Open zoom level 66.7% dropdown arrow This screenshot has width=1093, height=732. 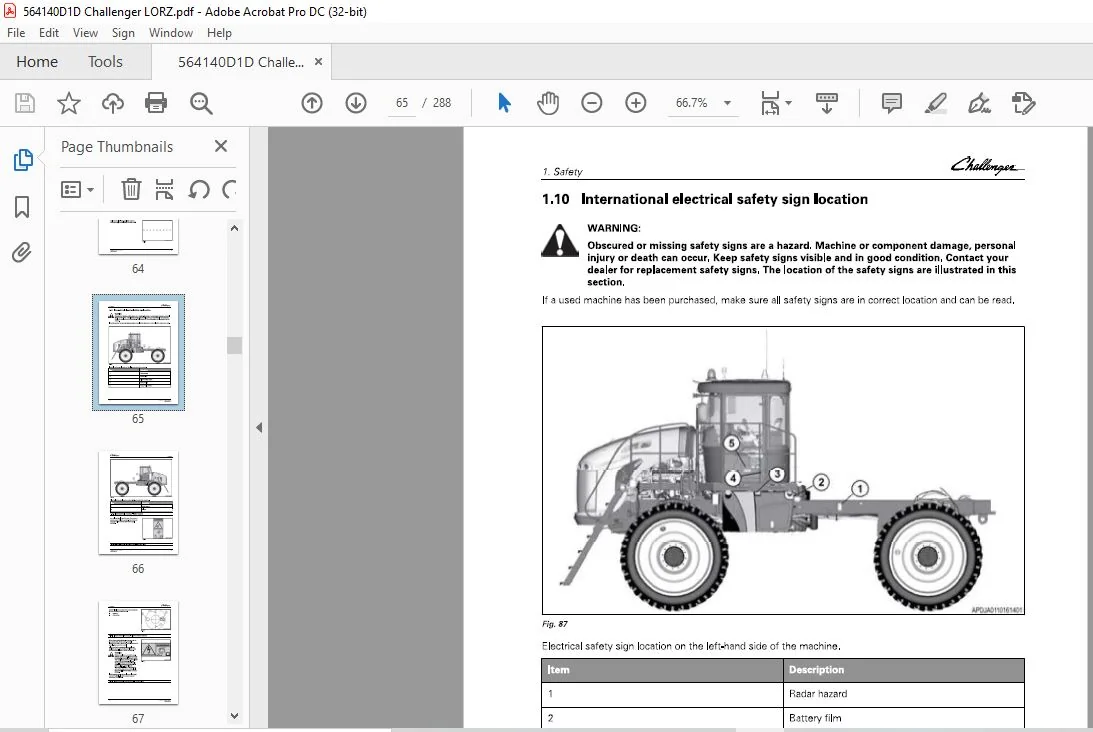point(727,103)
